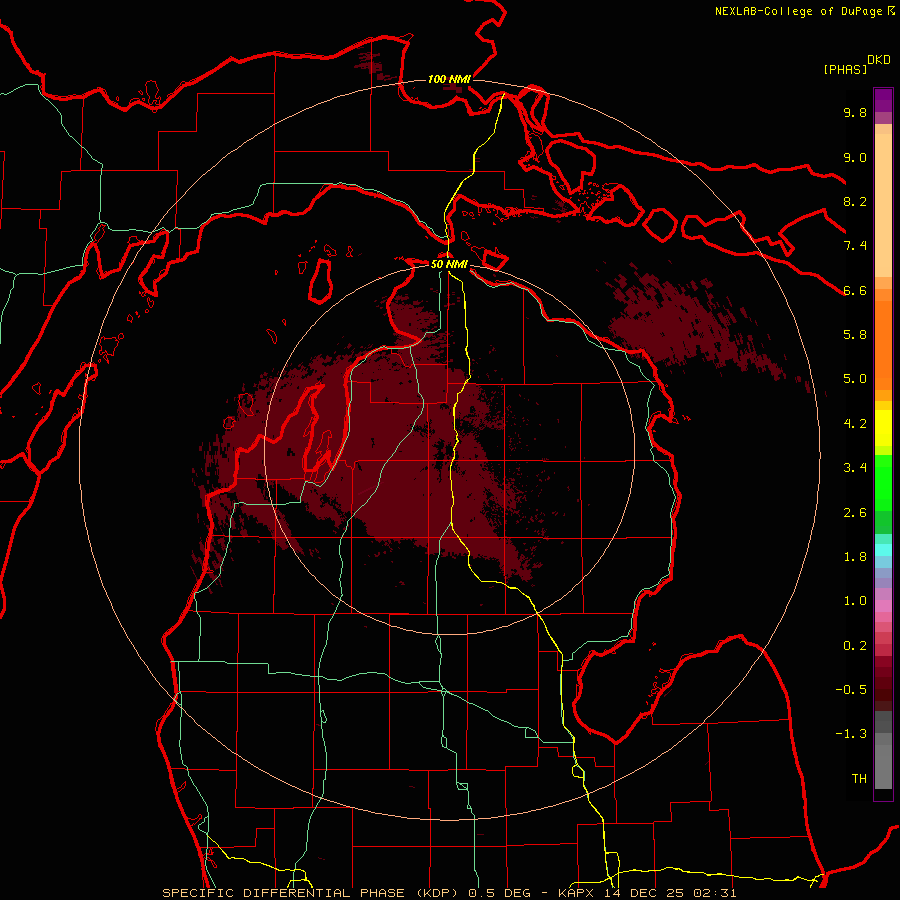
Task: Click the 50 NMI range ring label
Action: (449, 264)
